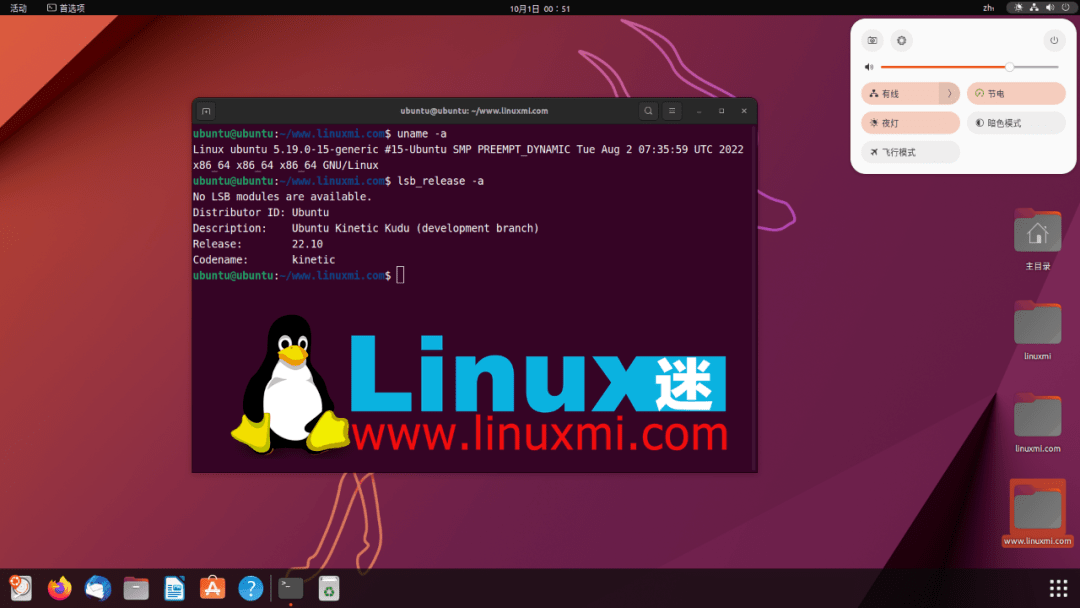Click the new tab button in the terminal

tap(206, 111)
